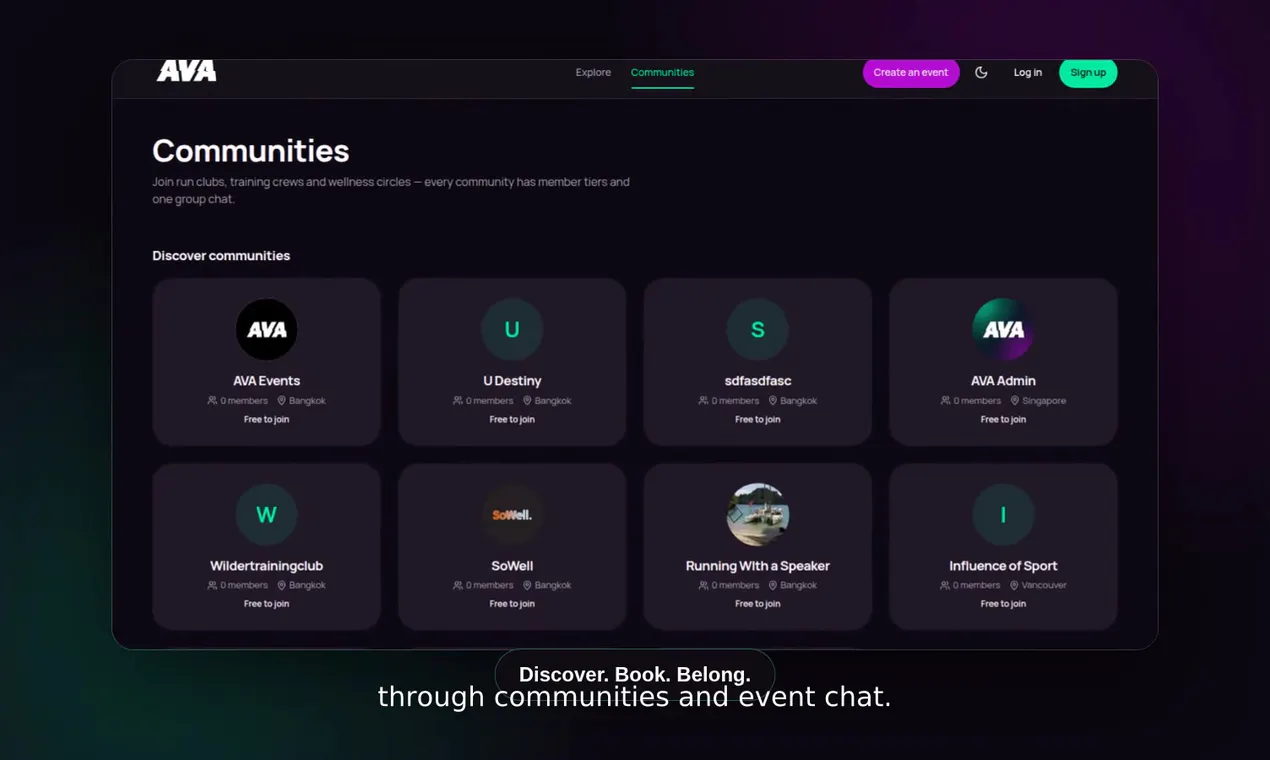Click the location pin on Influence of Sport card
The height and width of the screenshot is (760, 1270).
1014,585
